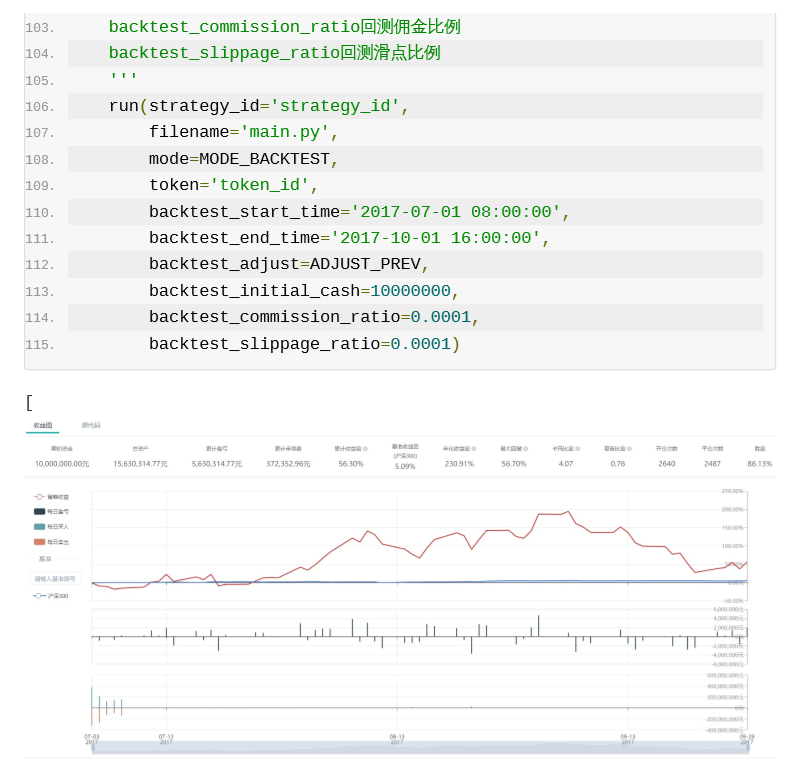This screenshot has width=797, height=771.
Task: Toggle the 沪深300 benchmark legend line
Action: 51,596
